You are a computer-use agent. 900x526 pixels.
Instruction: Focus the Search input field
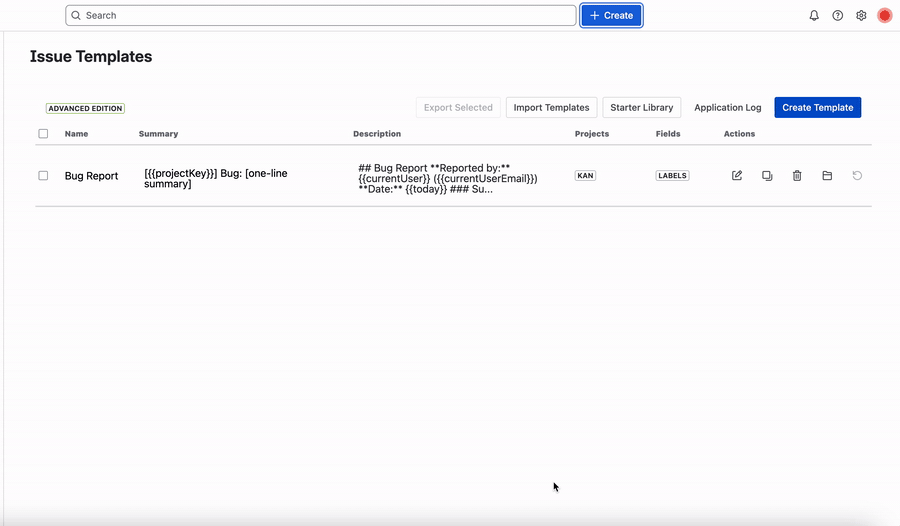321,16
